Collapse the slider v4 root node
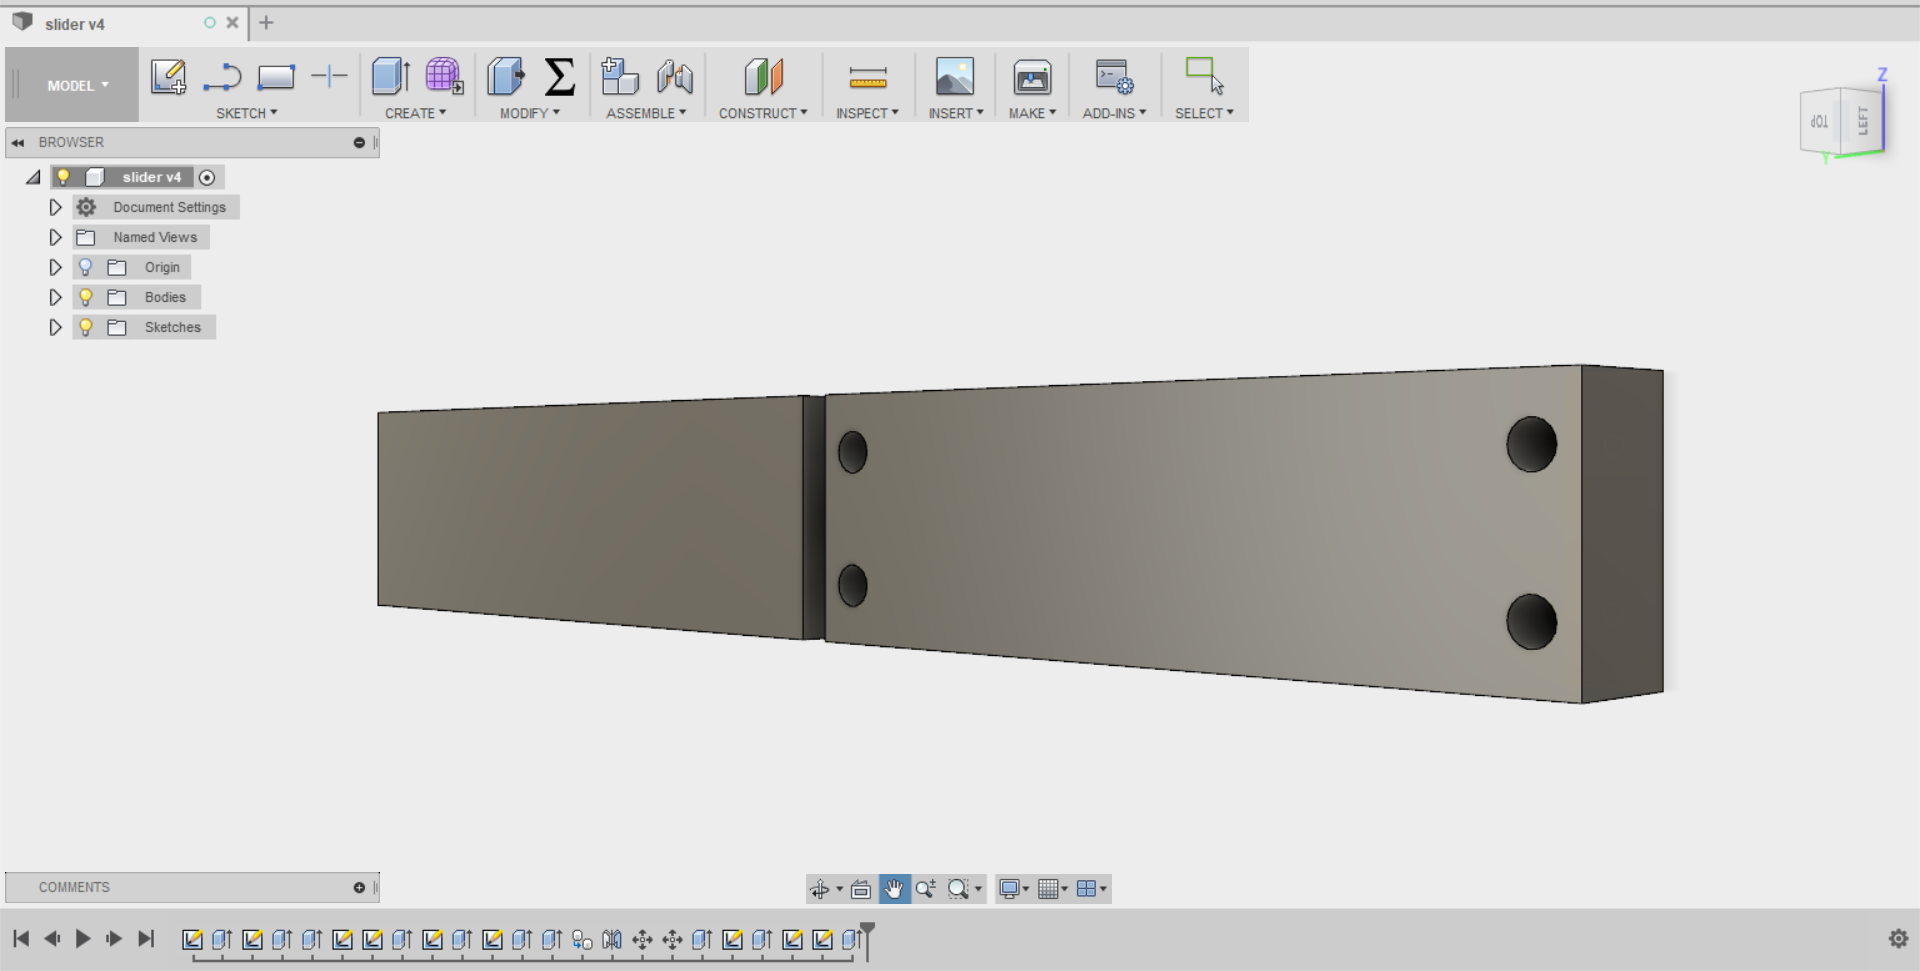1920x971 pixels. coord(33,177)
